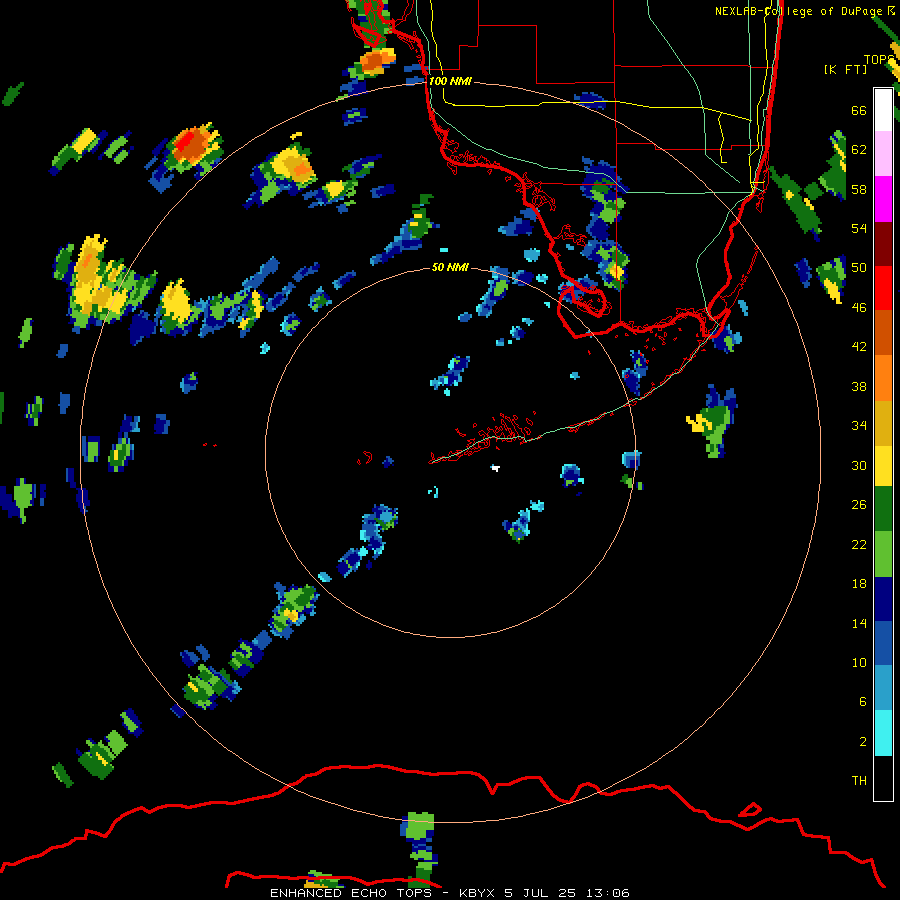Select the dark orange legend swatch
Image resolution: width=900 pixels, height=900 pixels.
click(883, 332)
